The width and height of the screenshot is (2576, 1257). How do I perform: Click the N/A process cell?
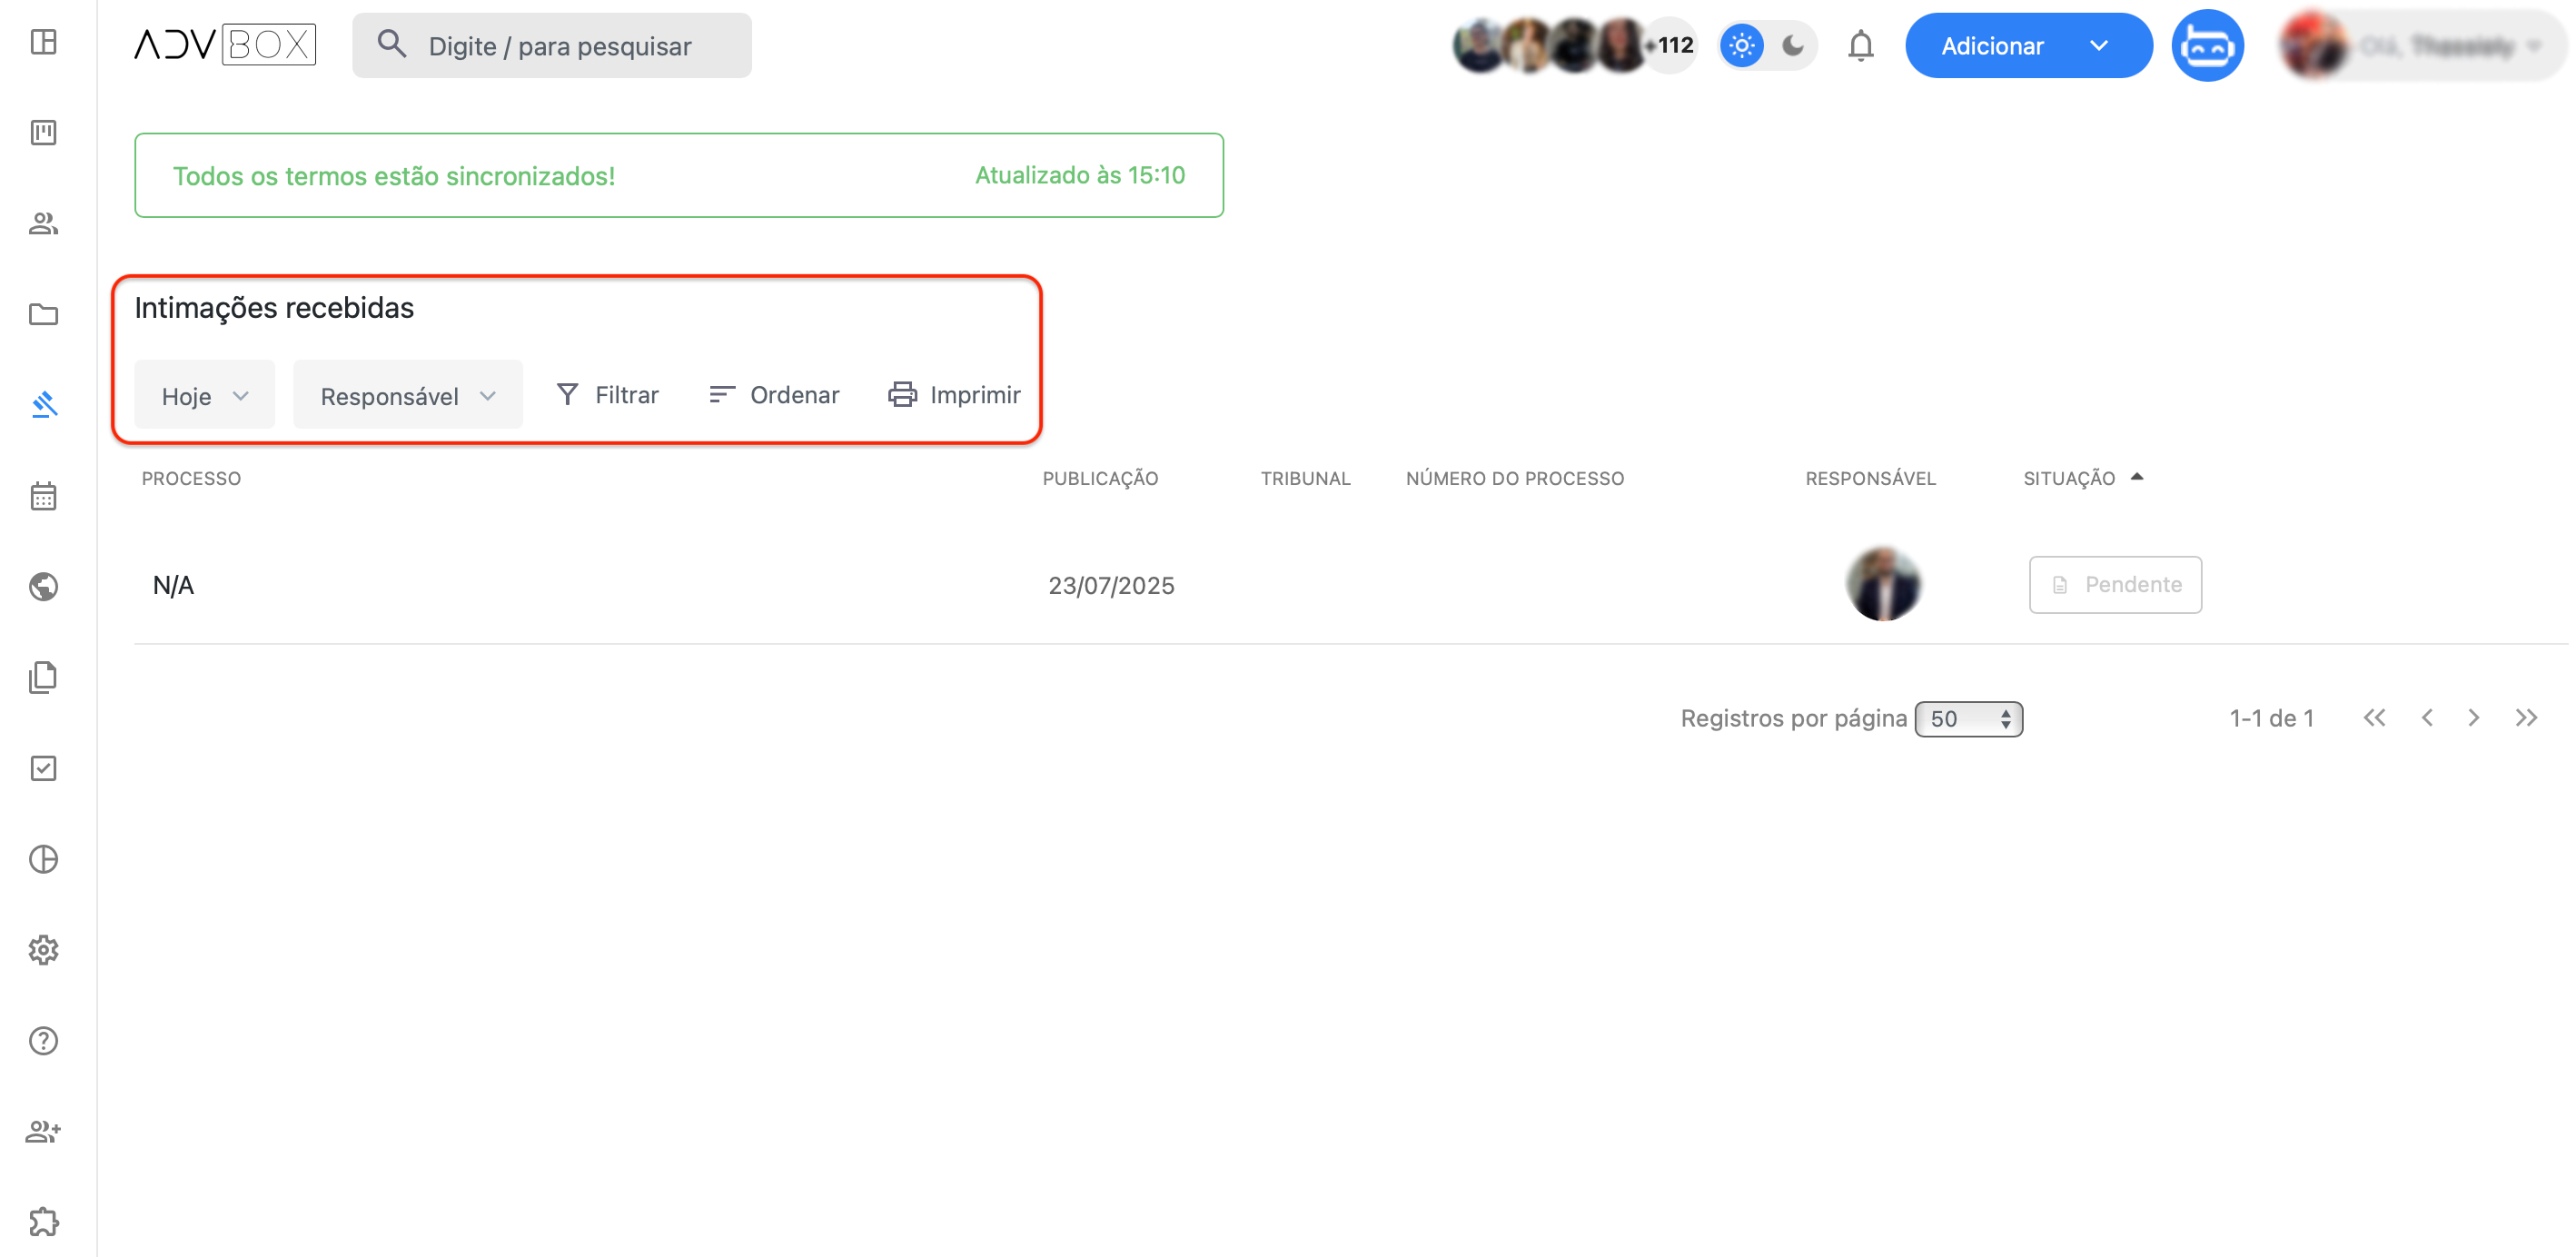tap(173, 586)
